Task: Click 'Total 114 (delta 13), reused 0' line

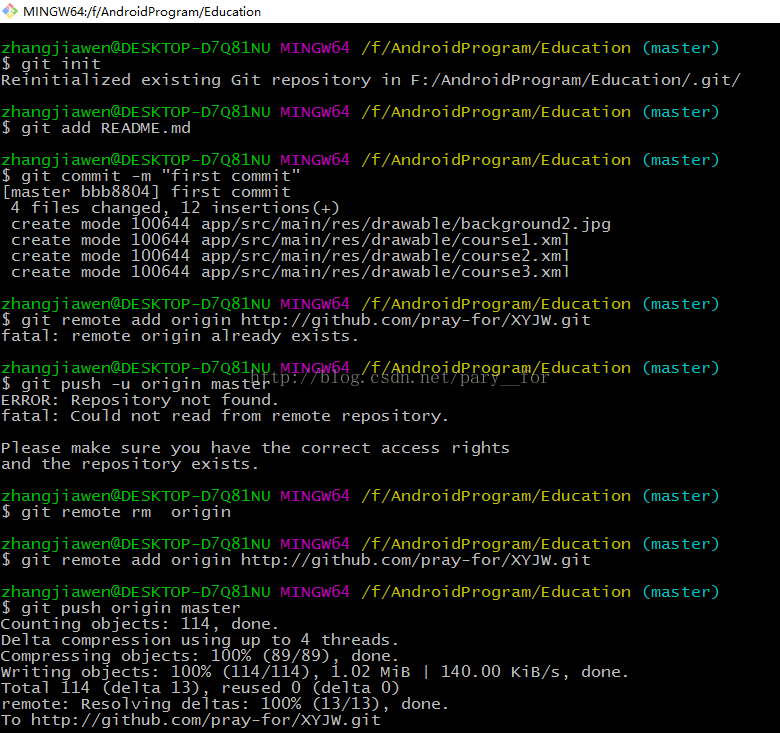Action: point(200,688)
